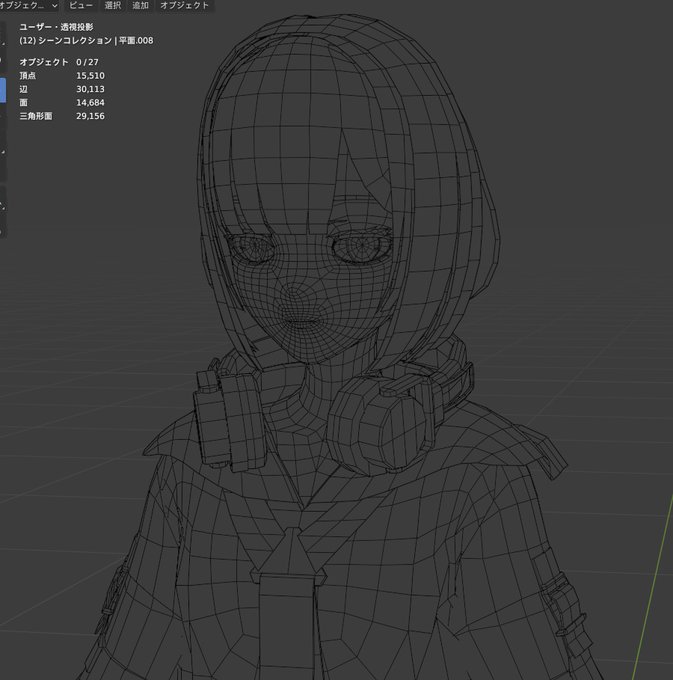Click the オブジェクト 0 / 27 statistic

click(59, 62)
